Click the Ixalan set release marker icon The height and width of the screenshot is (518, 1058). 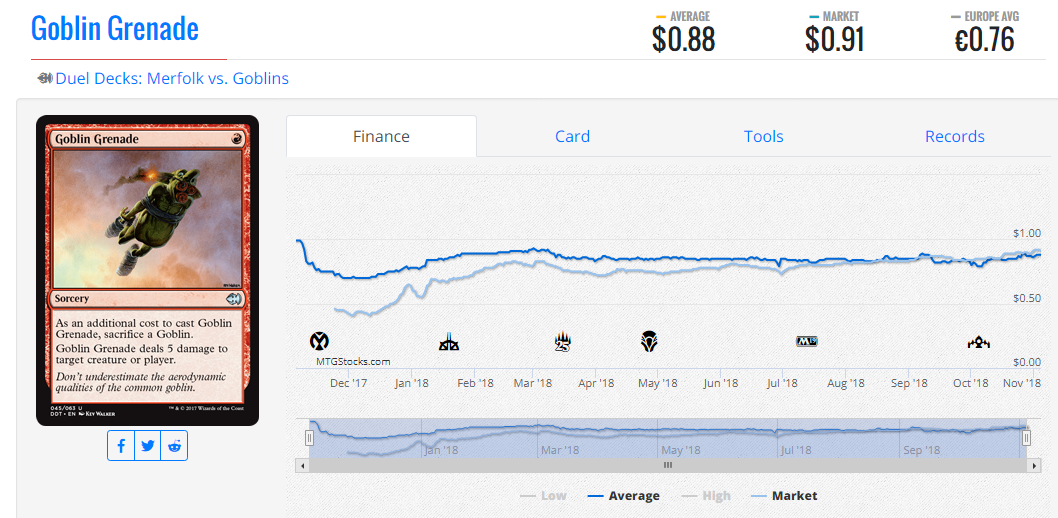(x=319, y=341)
